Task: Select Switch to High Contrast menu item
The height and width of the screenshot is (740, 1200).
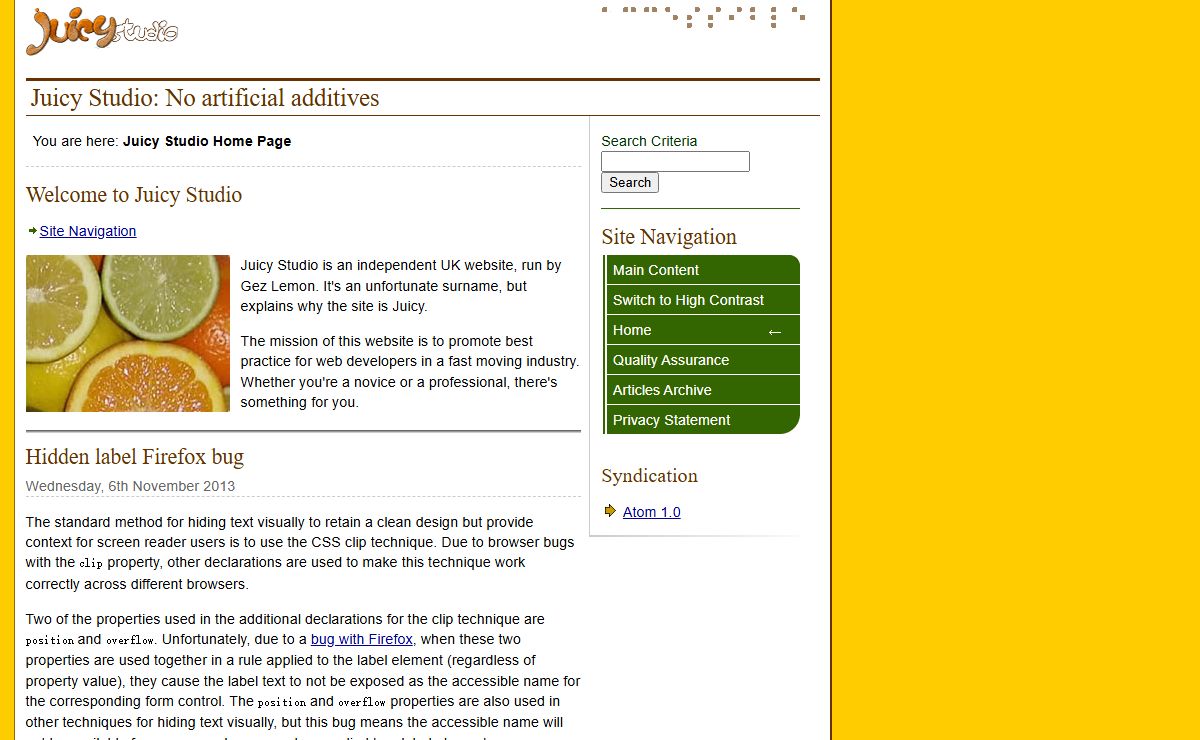Action: coord(703,300)
